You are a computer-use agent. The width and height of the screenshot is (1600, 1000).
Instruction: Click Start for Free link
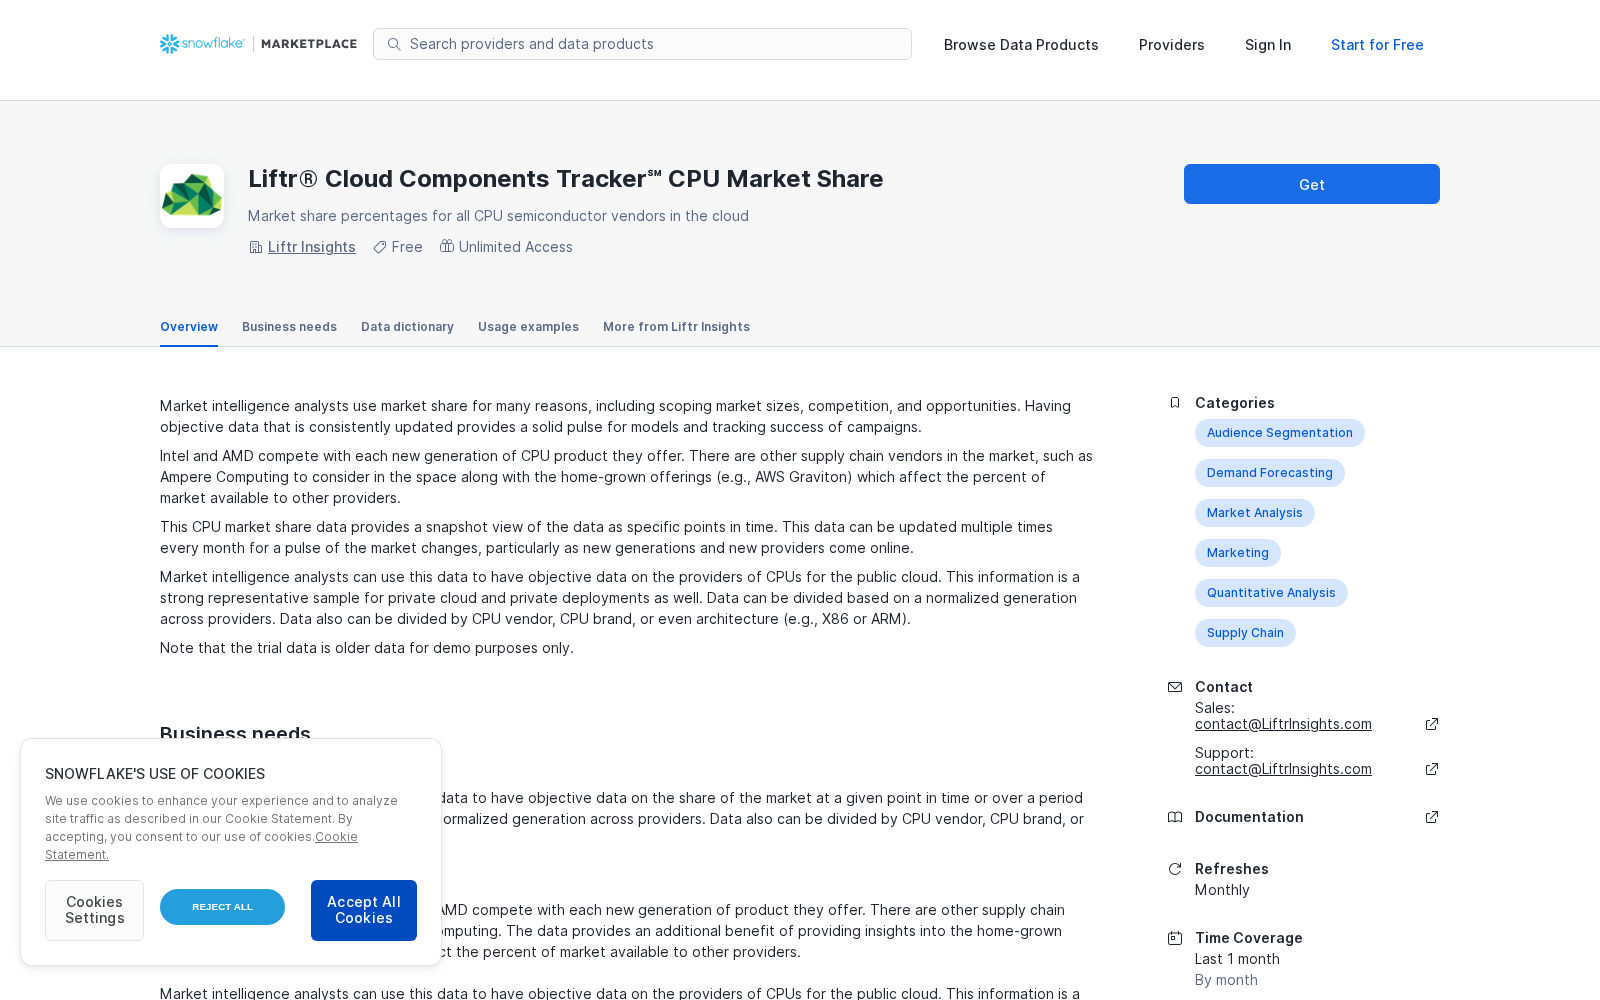1377,45
